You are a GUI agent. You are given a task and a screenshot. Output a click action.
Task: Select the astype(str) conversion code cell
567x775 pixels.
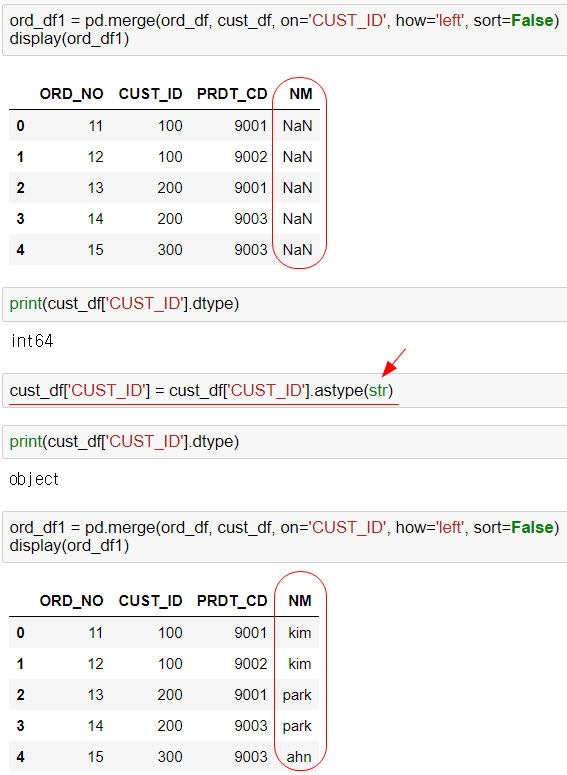tap(285, 390)
